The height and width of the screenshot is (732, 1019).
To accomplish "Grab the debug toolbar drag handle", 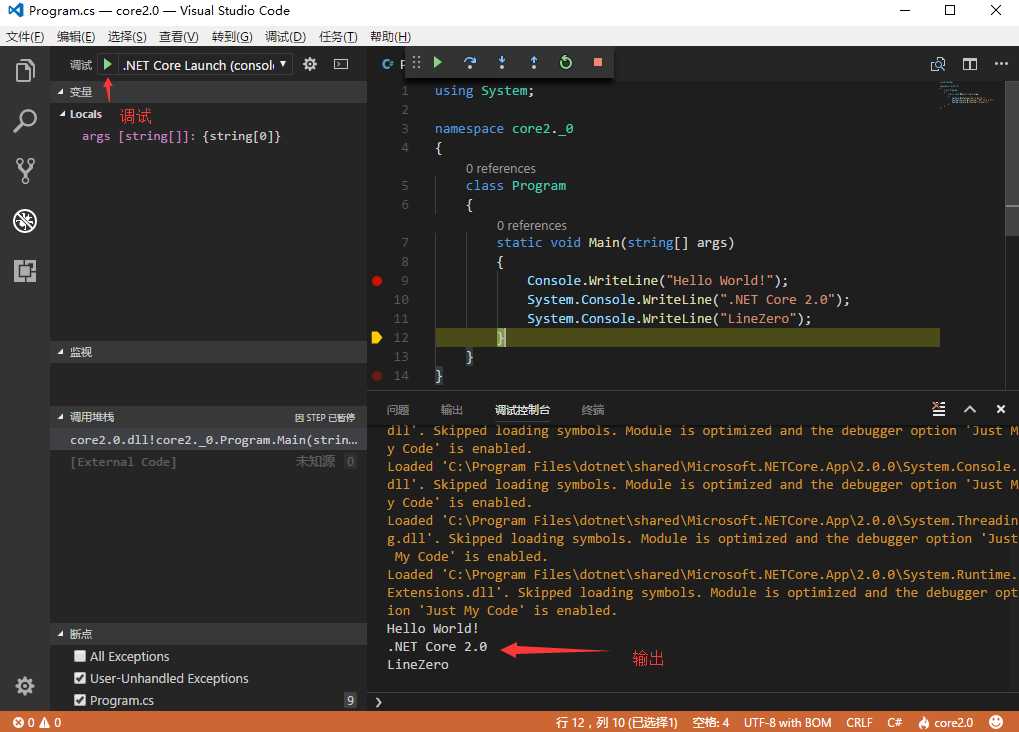I will click(416, 62).
